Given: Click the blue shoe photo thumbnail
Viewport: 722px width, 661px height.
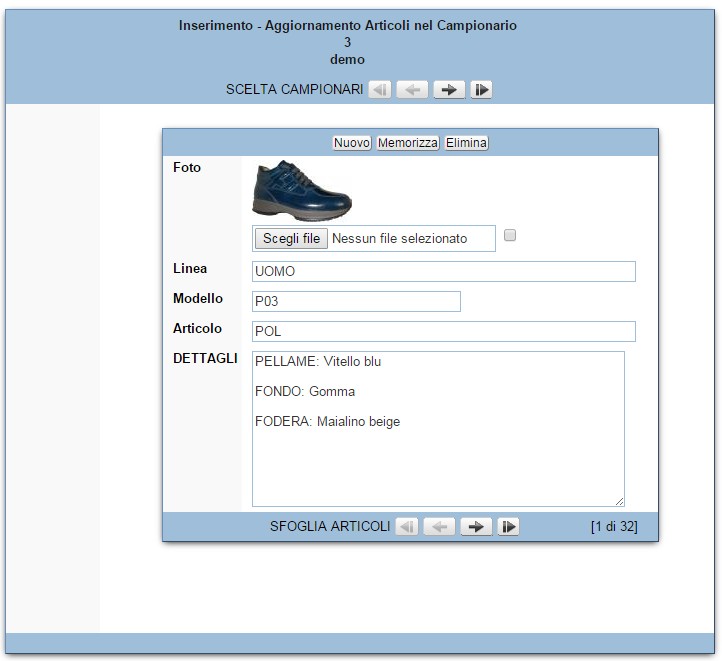Looking at the screenshot, I should tap(302, 190).
